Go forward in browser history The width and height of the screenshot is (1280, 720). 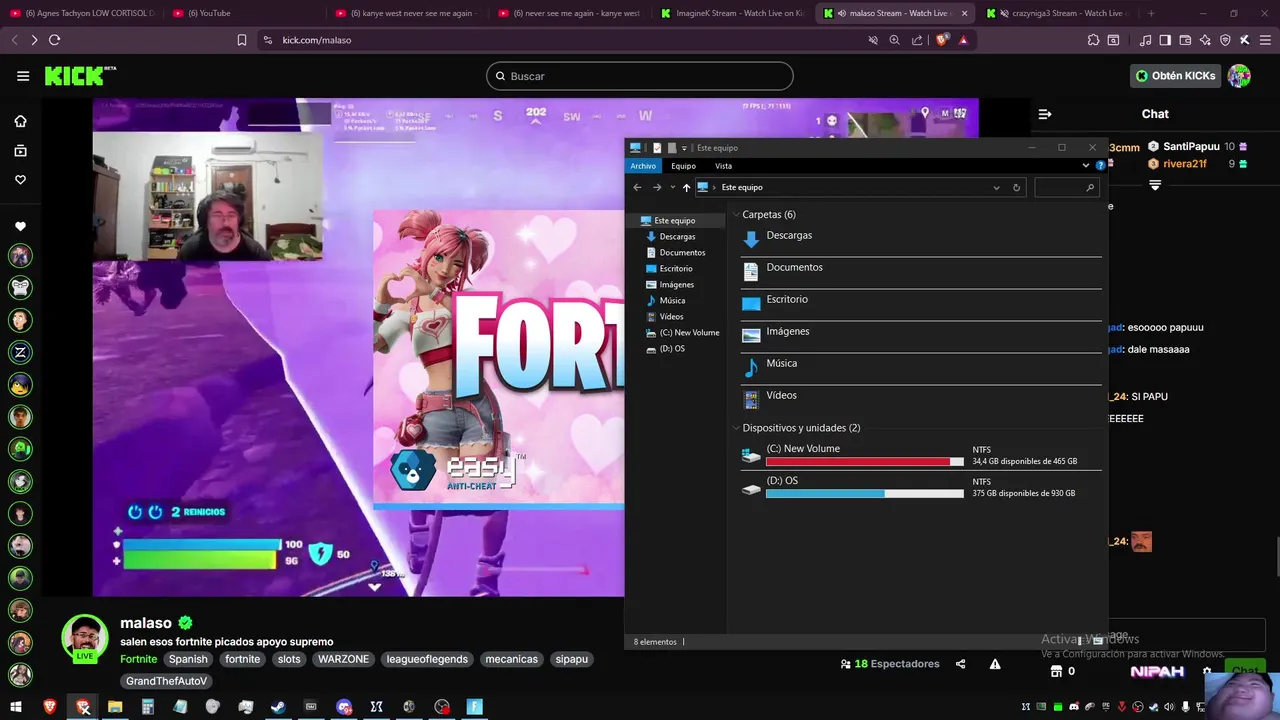[33, 40]
